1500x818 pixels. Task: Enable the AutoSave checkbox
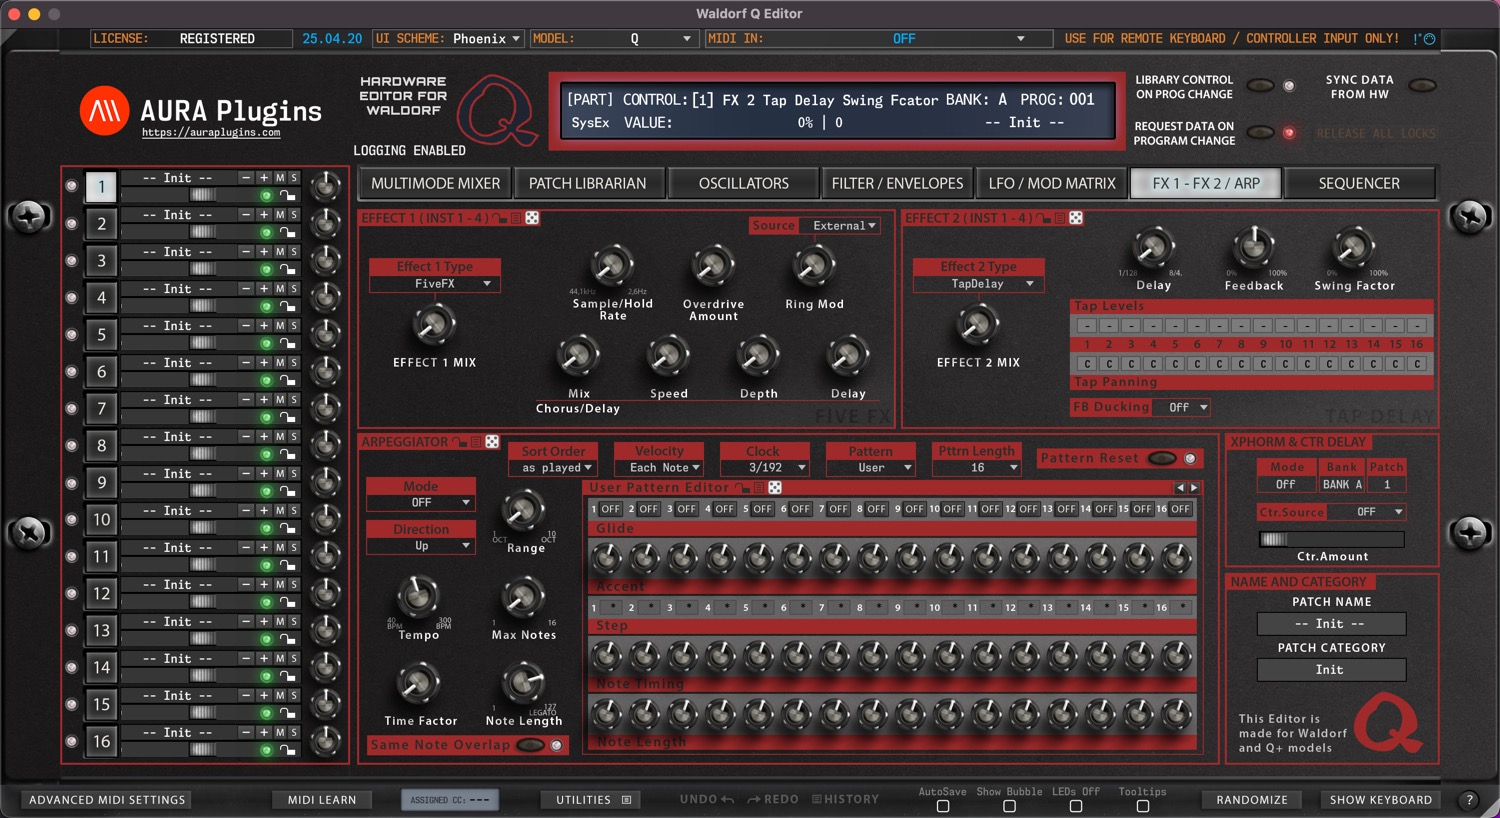[943, 806]
